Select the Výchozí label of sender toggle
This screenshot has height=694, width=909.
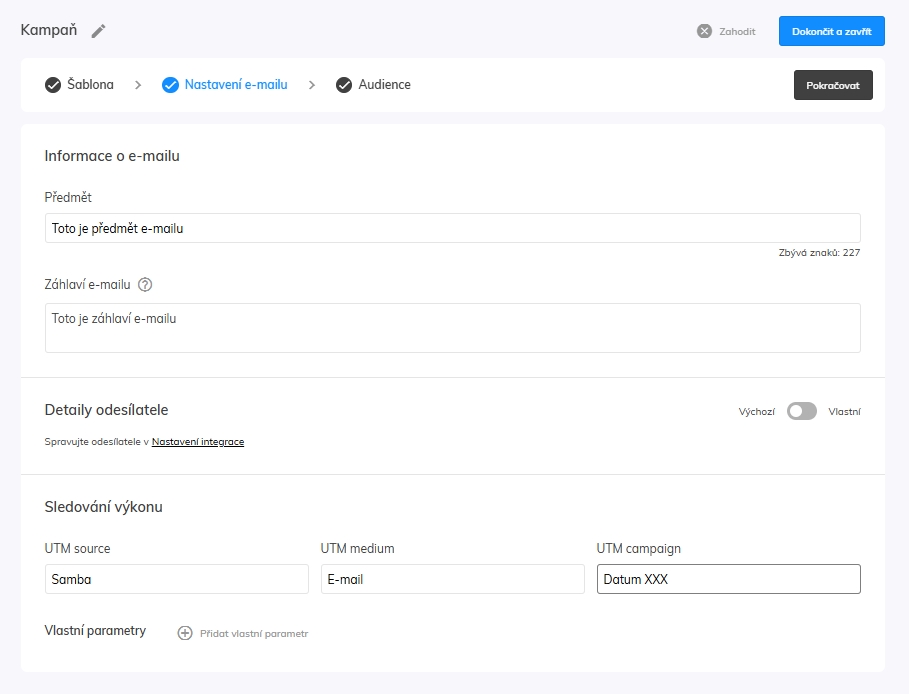point(757,412)
